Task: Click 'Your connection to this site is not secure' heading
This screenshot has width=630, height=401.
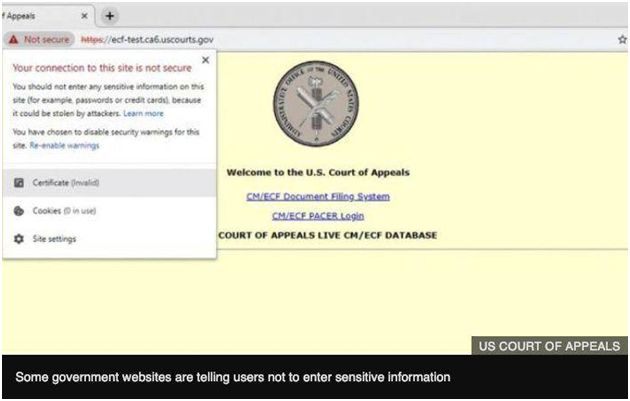Action: (102, 68)
